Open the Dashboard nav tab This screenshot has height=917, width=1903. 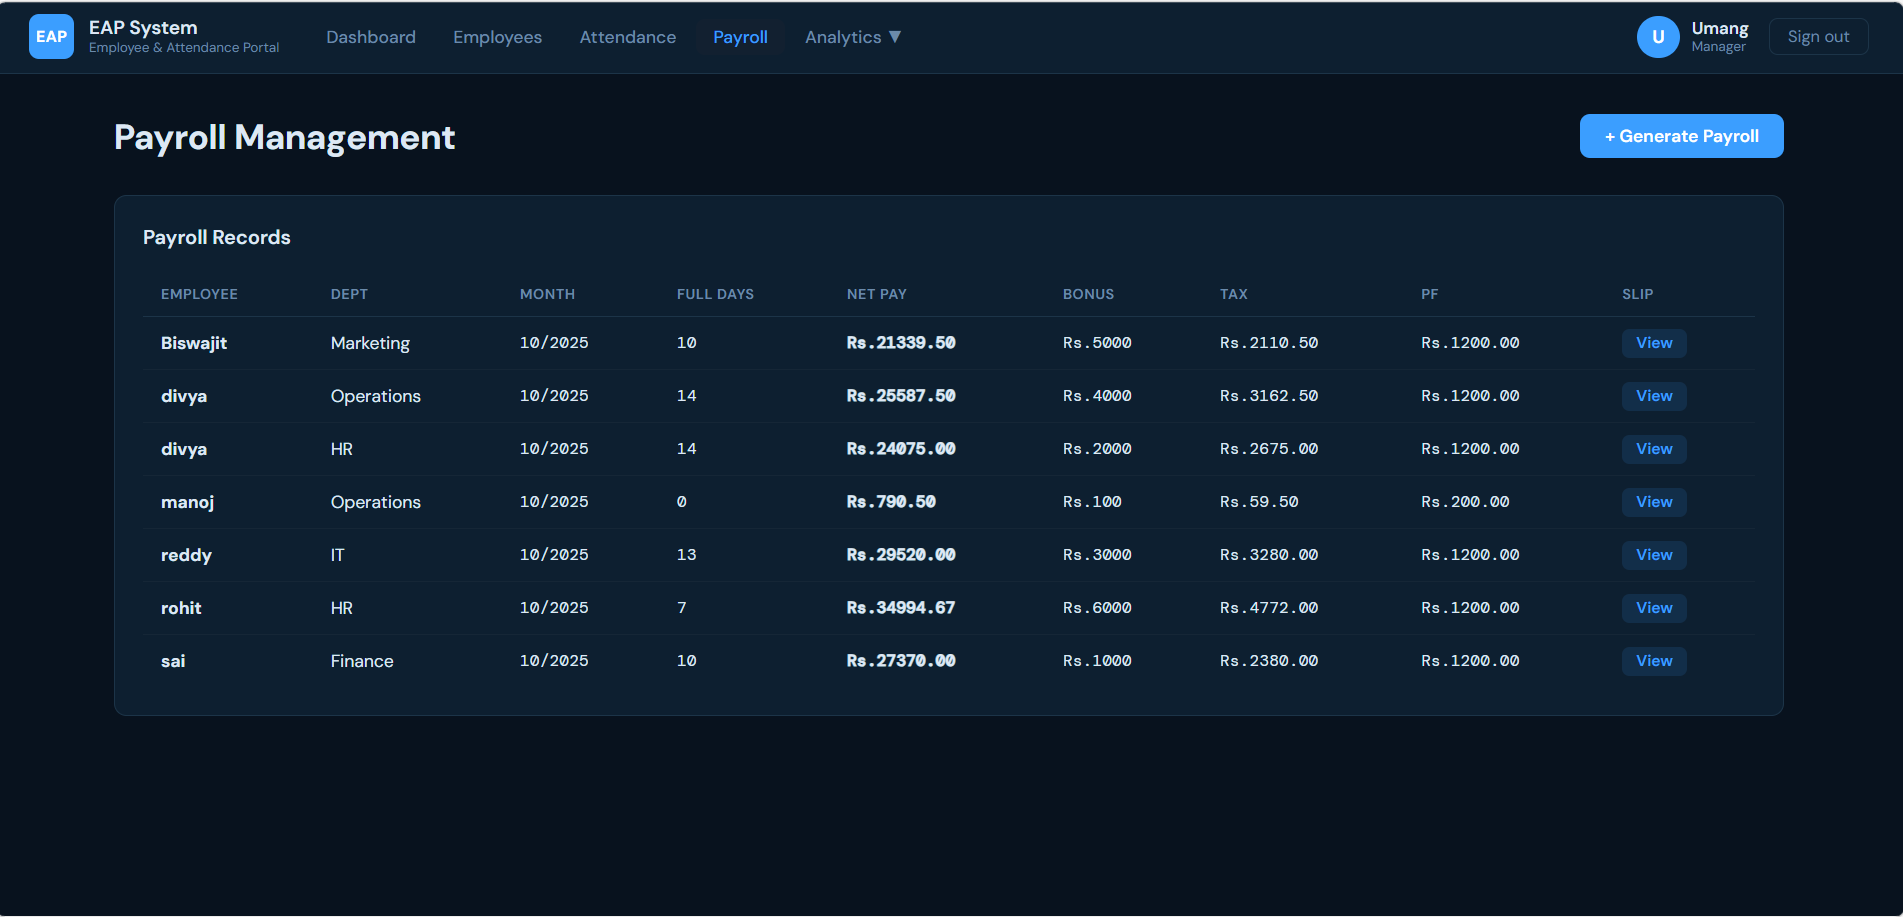[x=371, y=37]
